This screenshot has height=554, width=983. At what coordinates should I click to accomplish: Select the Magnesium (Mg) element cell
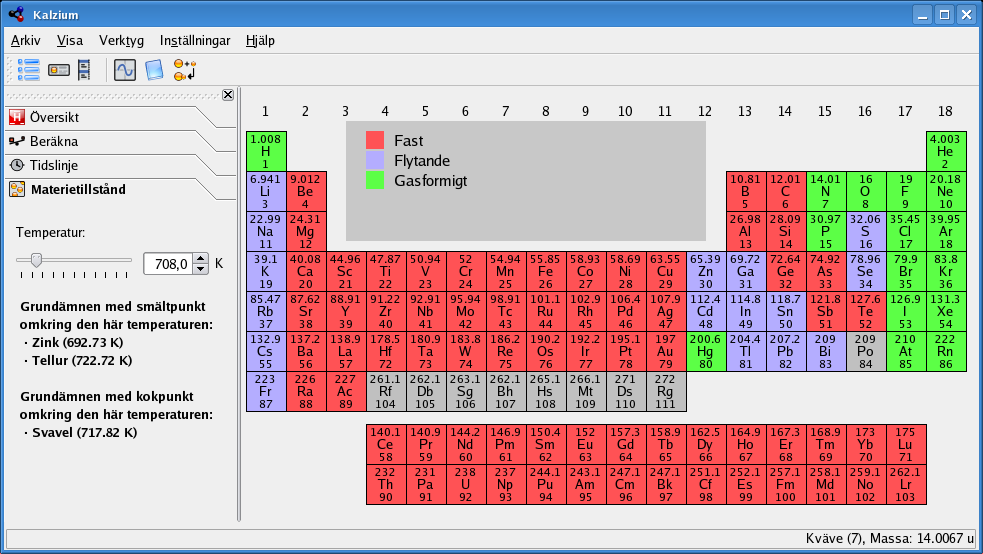(x=306, y=231)
